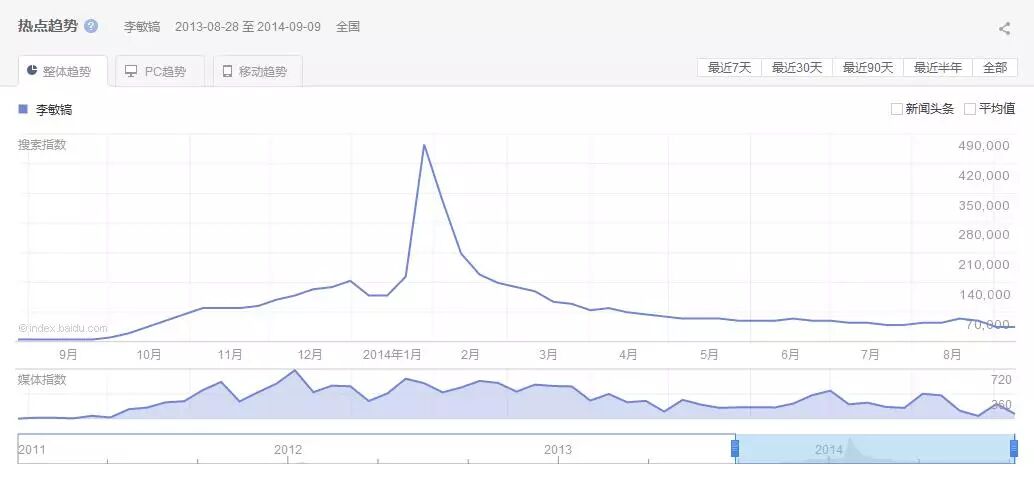Click 2012 on the bottom timeline
The width and height of the screenshot is (1034, 484).
pos(288,450)
